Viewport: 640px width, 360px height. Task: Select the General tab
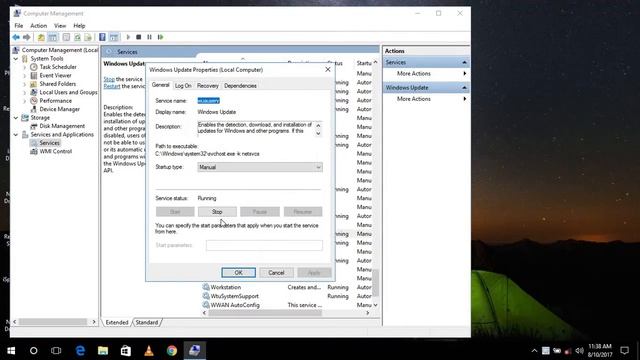tap(160, 85)
